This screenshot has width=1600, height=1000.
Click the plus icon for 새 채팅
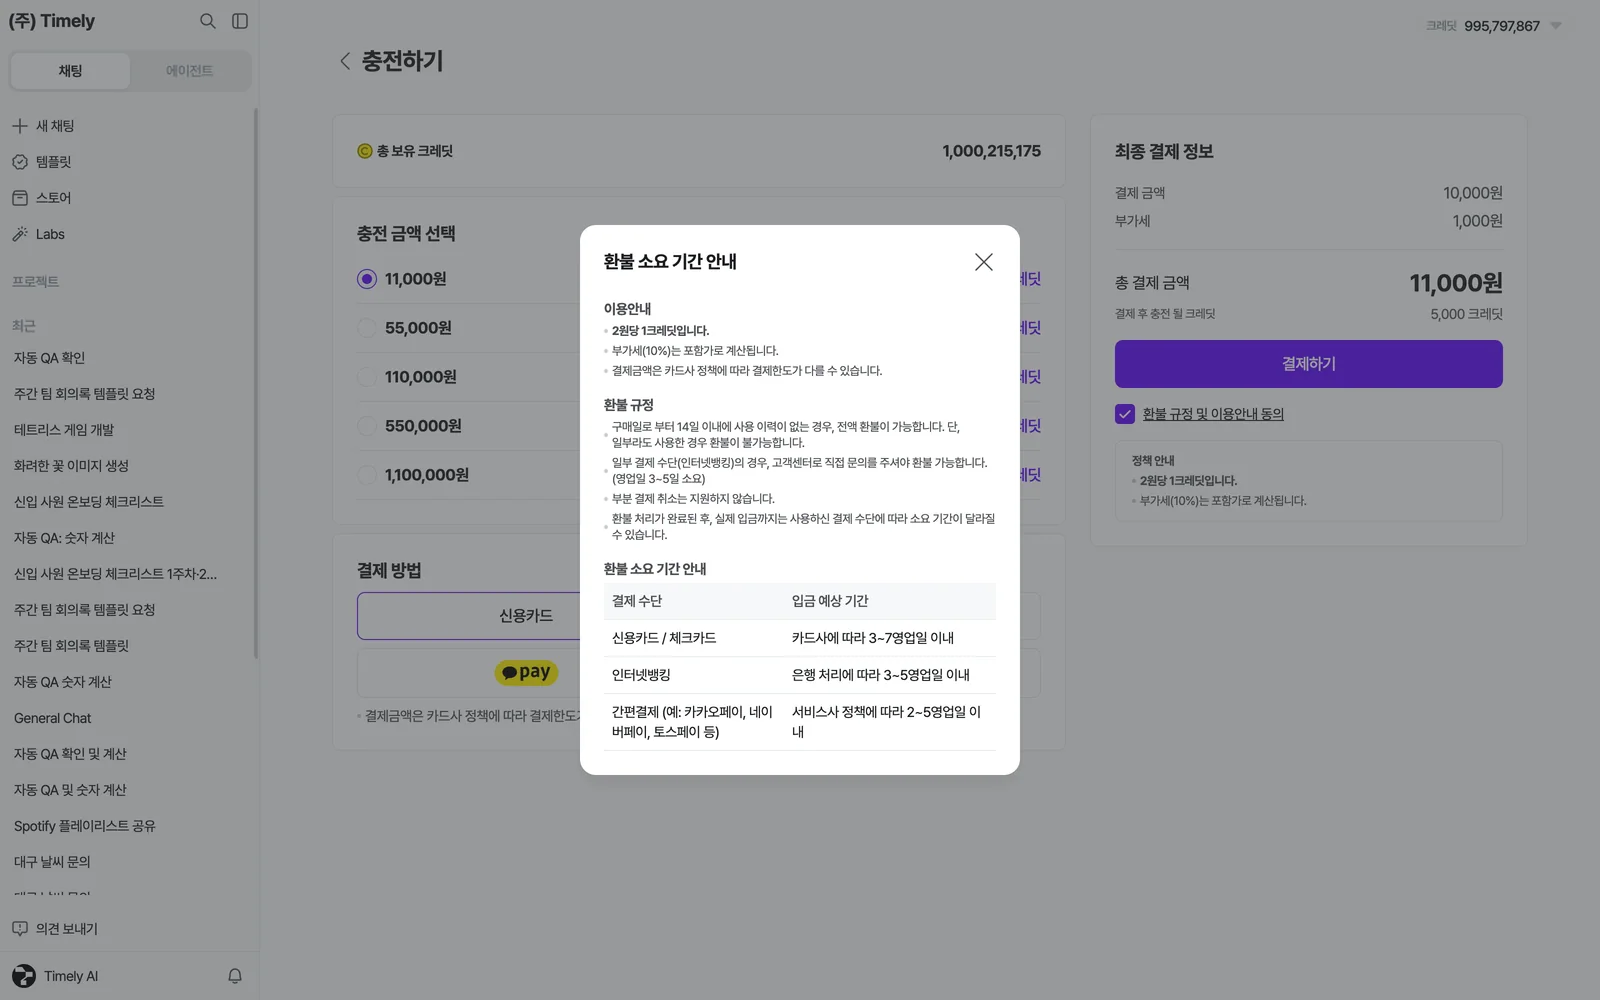(20, 126)
